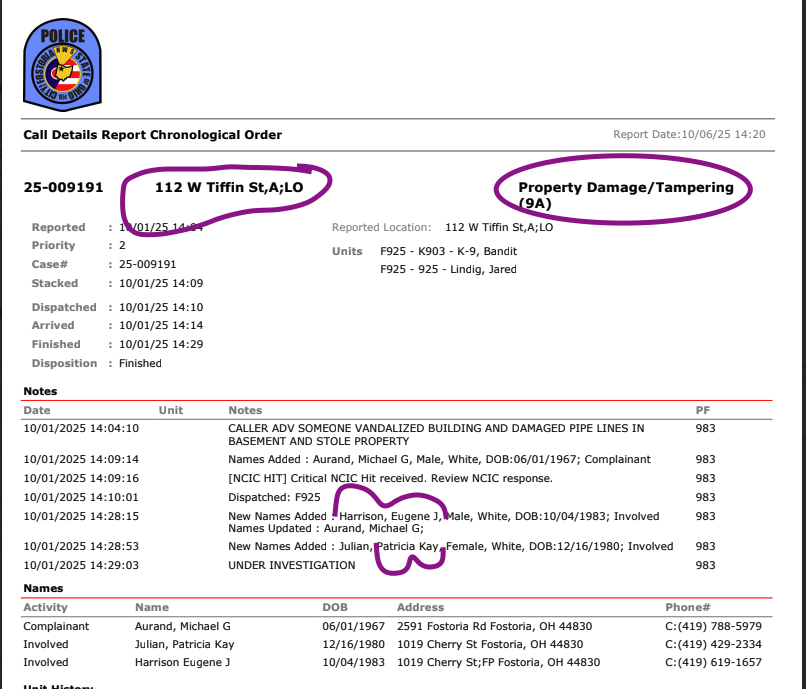
Task: Click the Arrived time 10/01/25 14:14
Action: point(161,325)
